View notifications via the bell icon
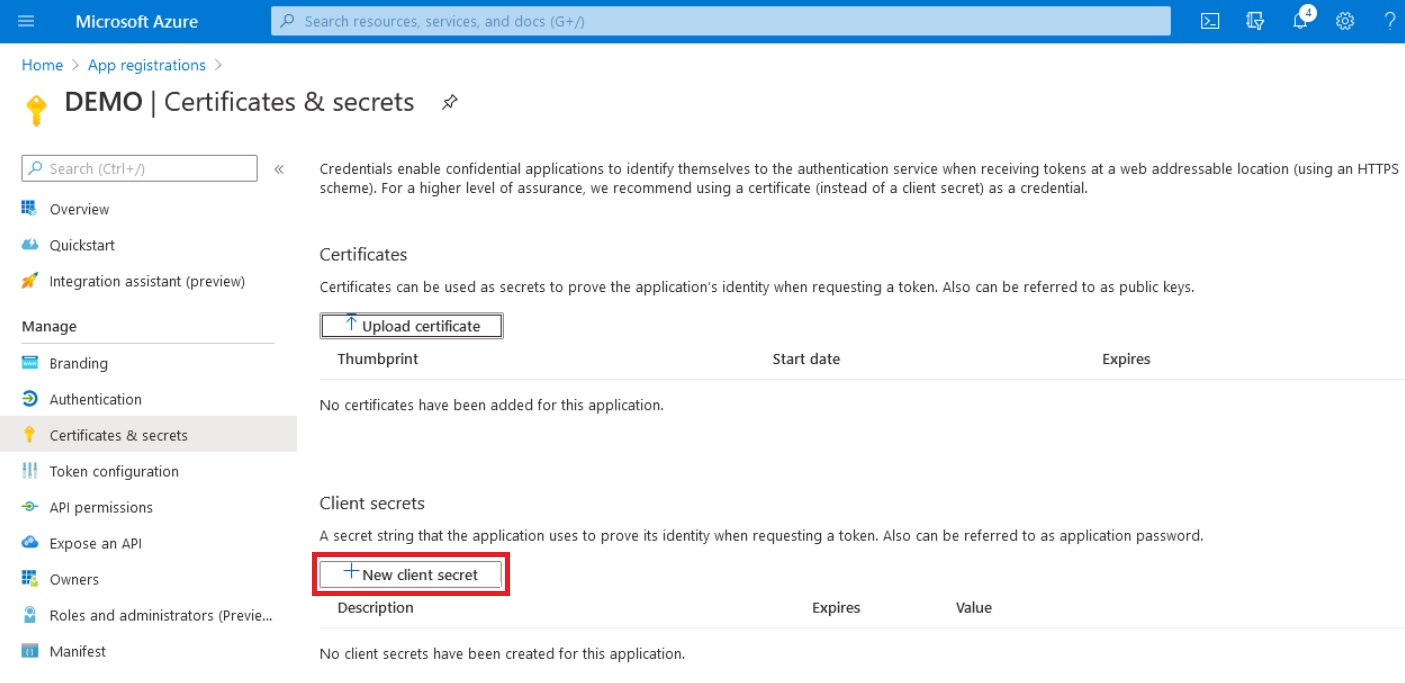This screenshot has height=683, width=1405. (x=1300, y=20)
